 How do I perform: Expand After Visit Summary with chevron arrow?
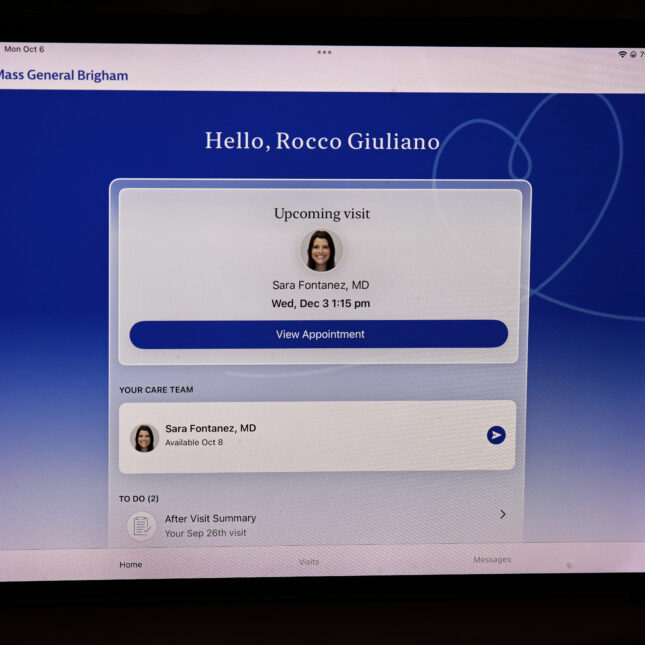click(502, 514)
